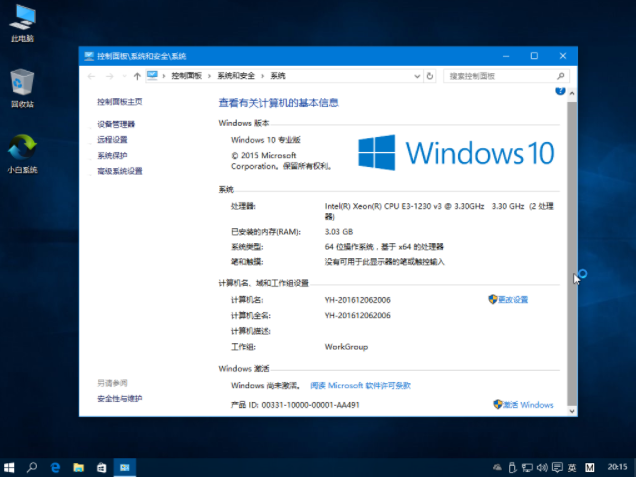This screenshot has height=478, width=636.
Task: Open the network tray icon
Action: (527, 468)
